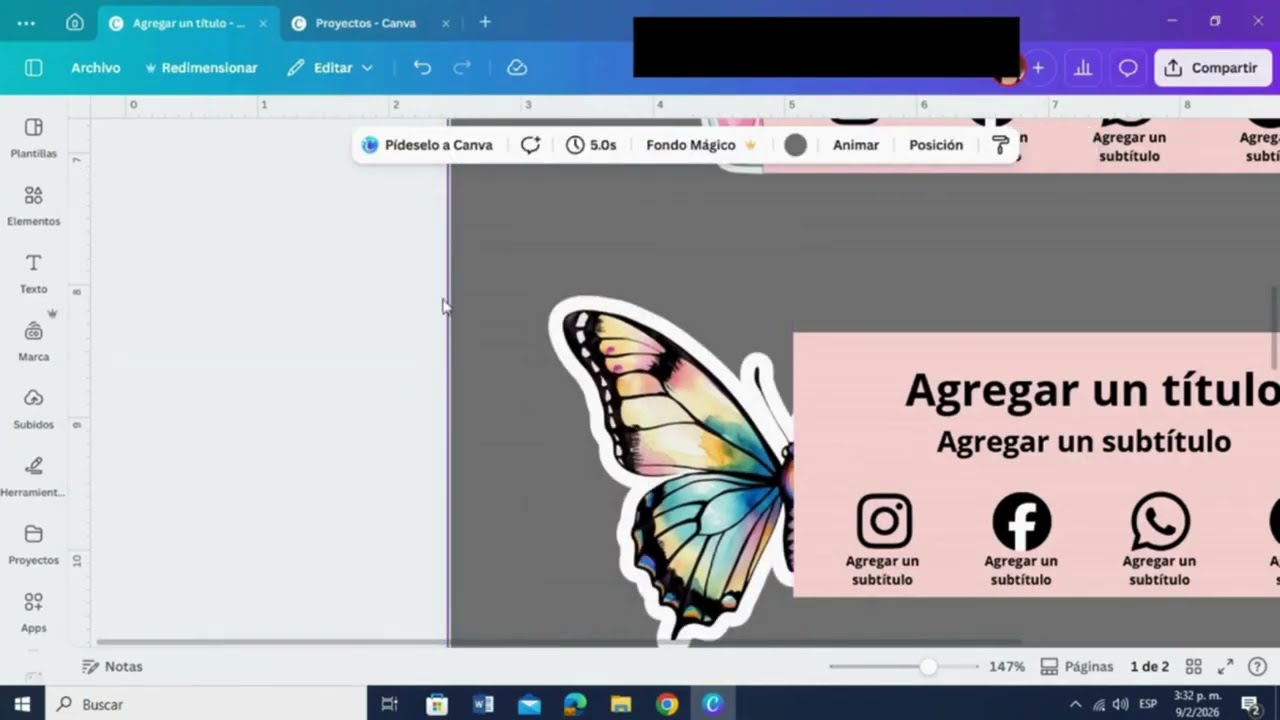
Task: Select the Agregar un título heading
Action: pyautogui.click(x=1091, y=390)
